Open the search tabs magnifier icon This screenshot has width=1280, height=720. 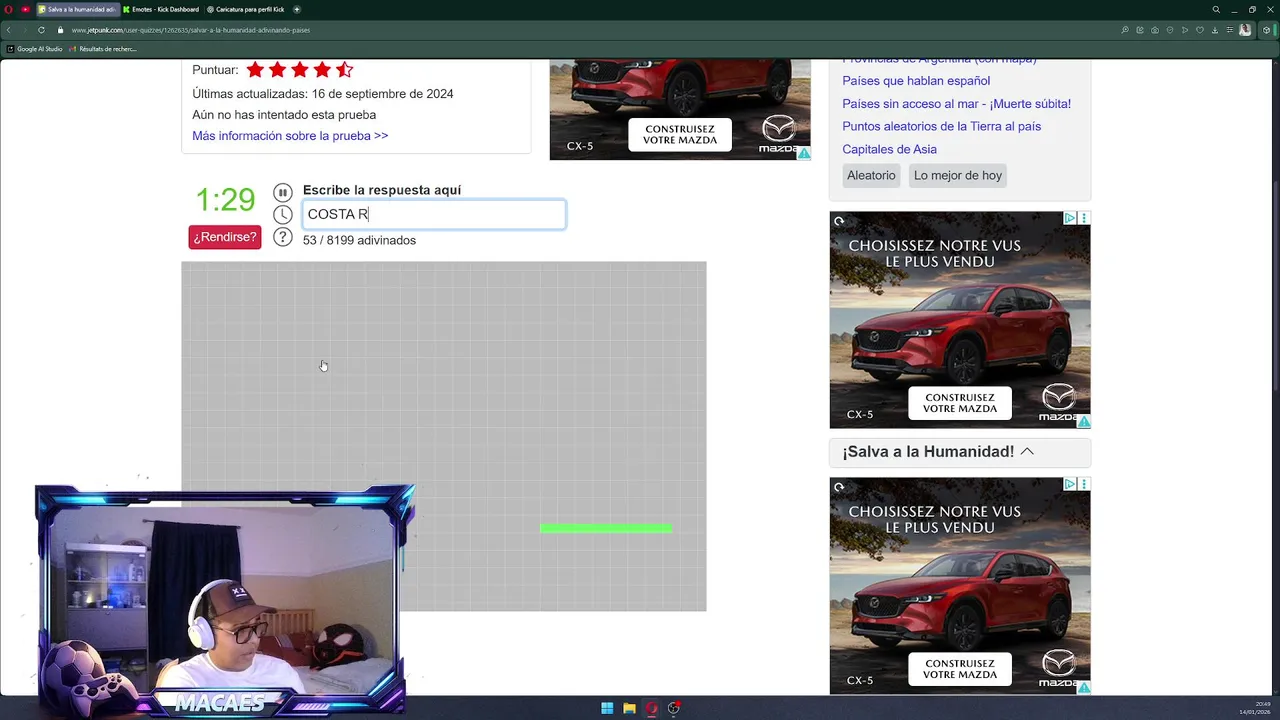pos(1216,9)
